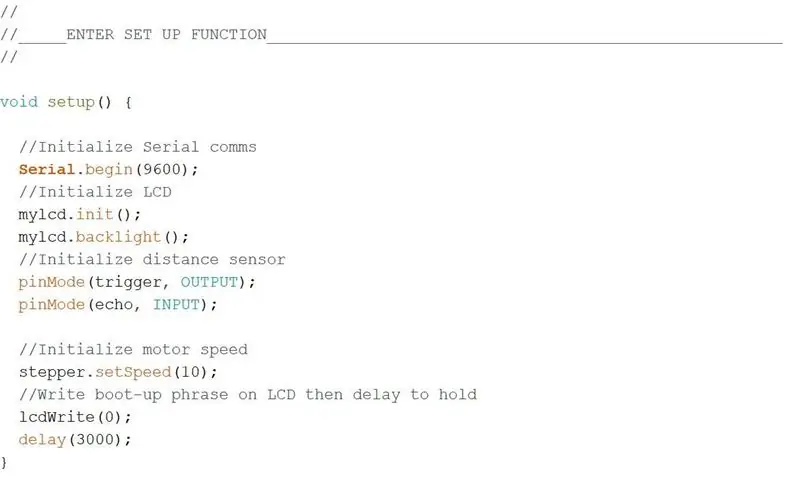Click the echo argument in pinMode

coord(114,304)
